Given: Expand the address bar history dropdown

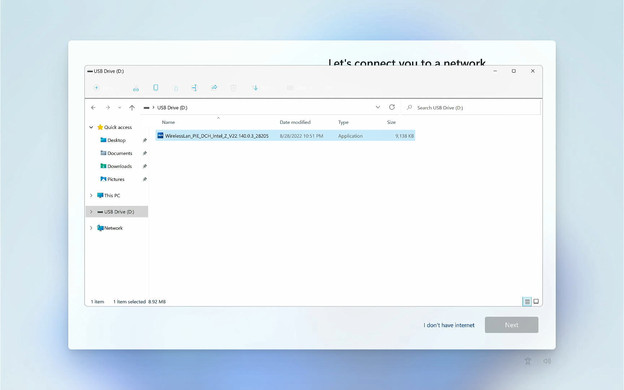Looking at the screenshot, I should pyautogui.click(x=378, y=107).
